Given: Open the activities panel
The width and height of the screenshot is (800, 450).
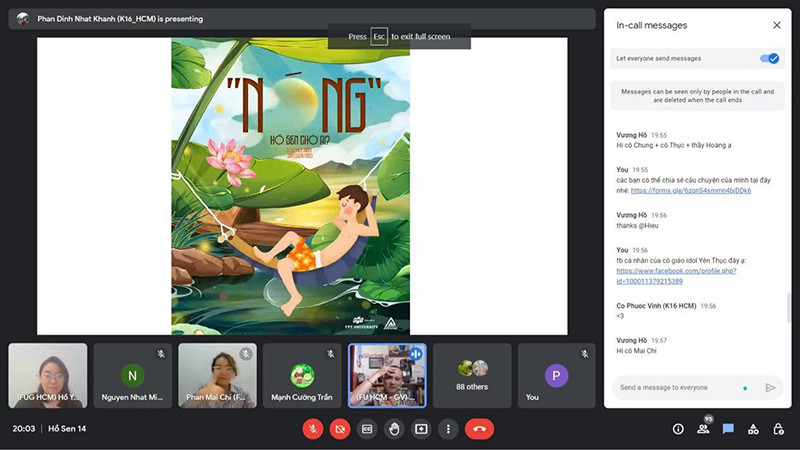Looking at the screenshot, I should (x=752, y=428).
